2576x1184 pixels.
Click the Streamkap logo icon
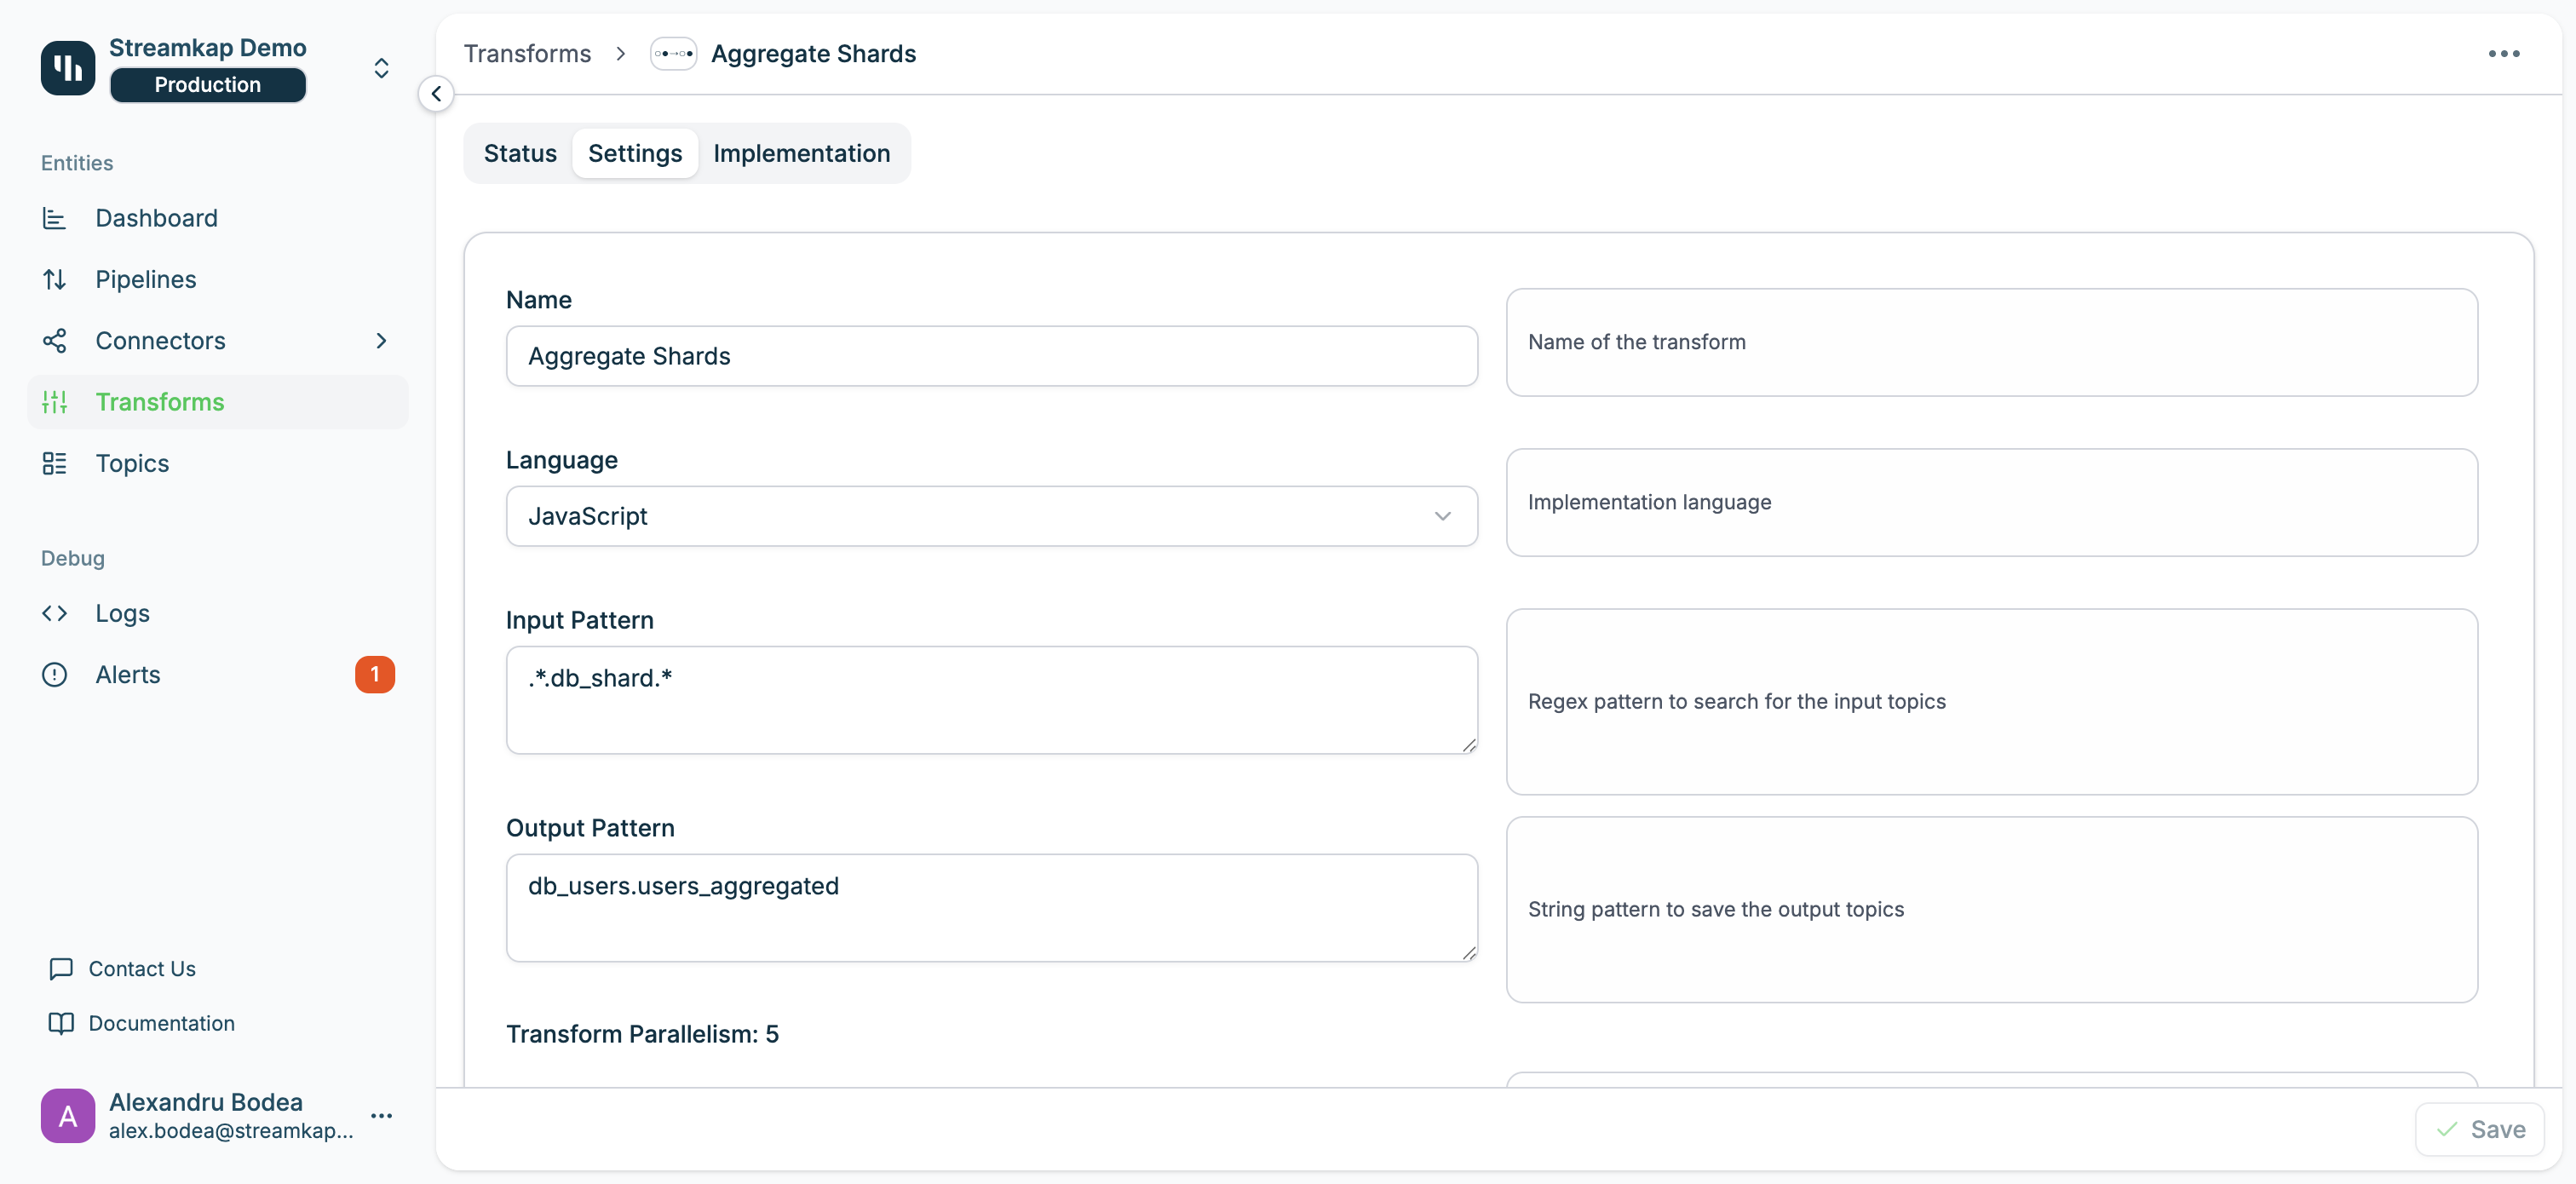click(x=67, y=67)
